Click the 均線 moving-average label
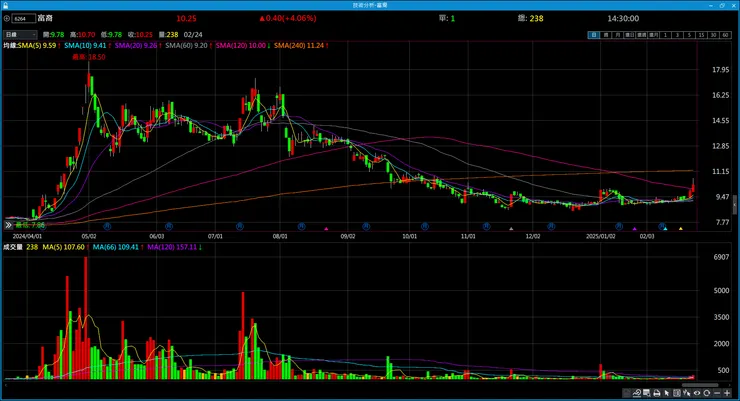The height and width of the screenshot is (401, 740). 10,46
